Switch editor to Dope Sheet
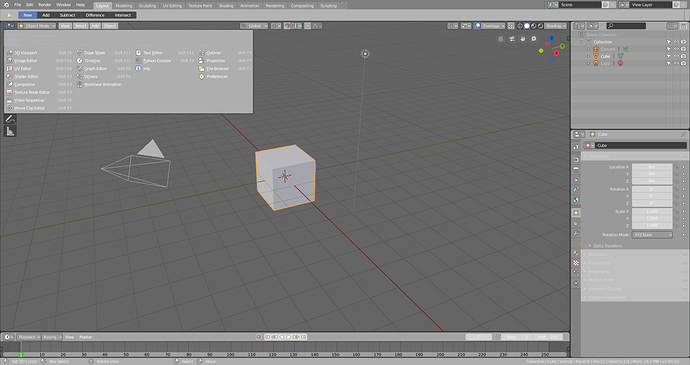Screen dimensions: 690x365 [x=104, y=53]
